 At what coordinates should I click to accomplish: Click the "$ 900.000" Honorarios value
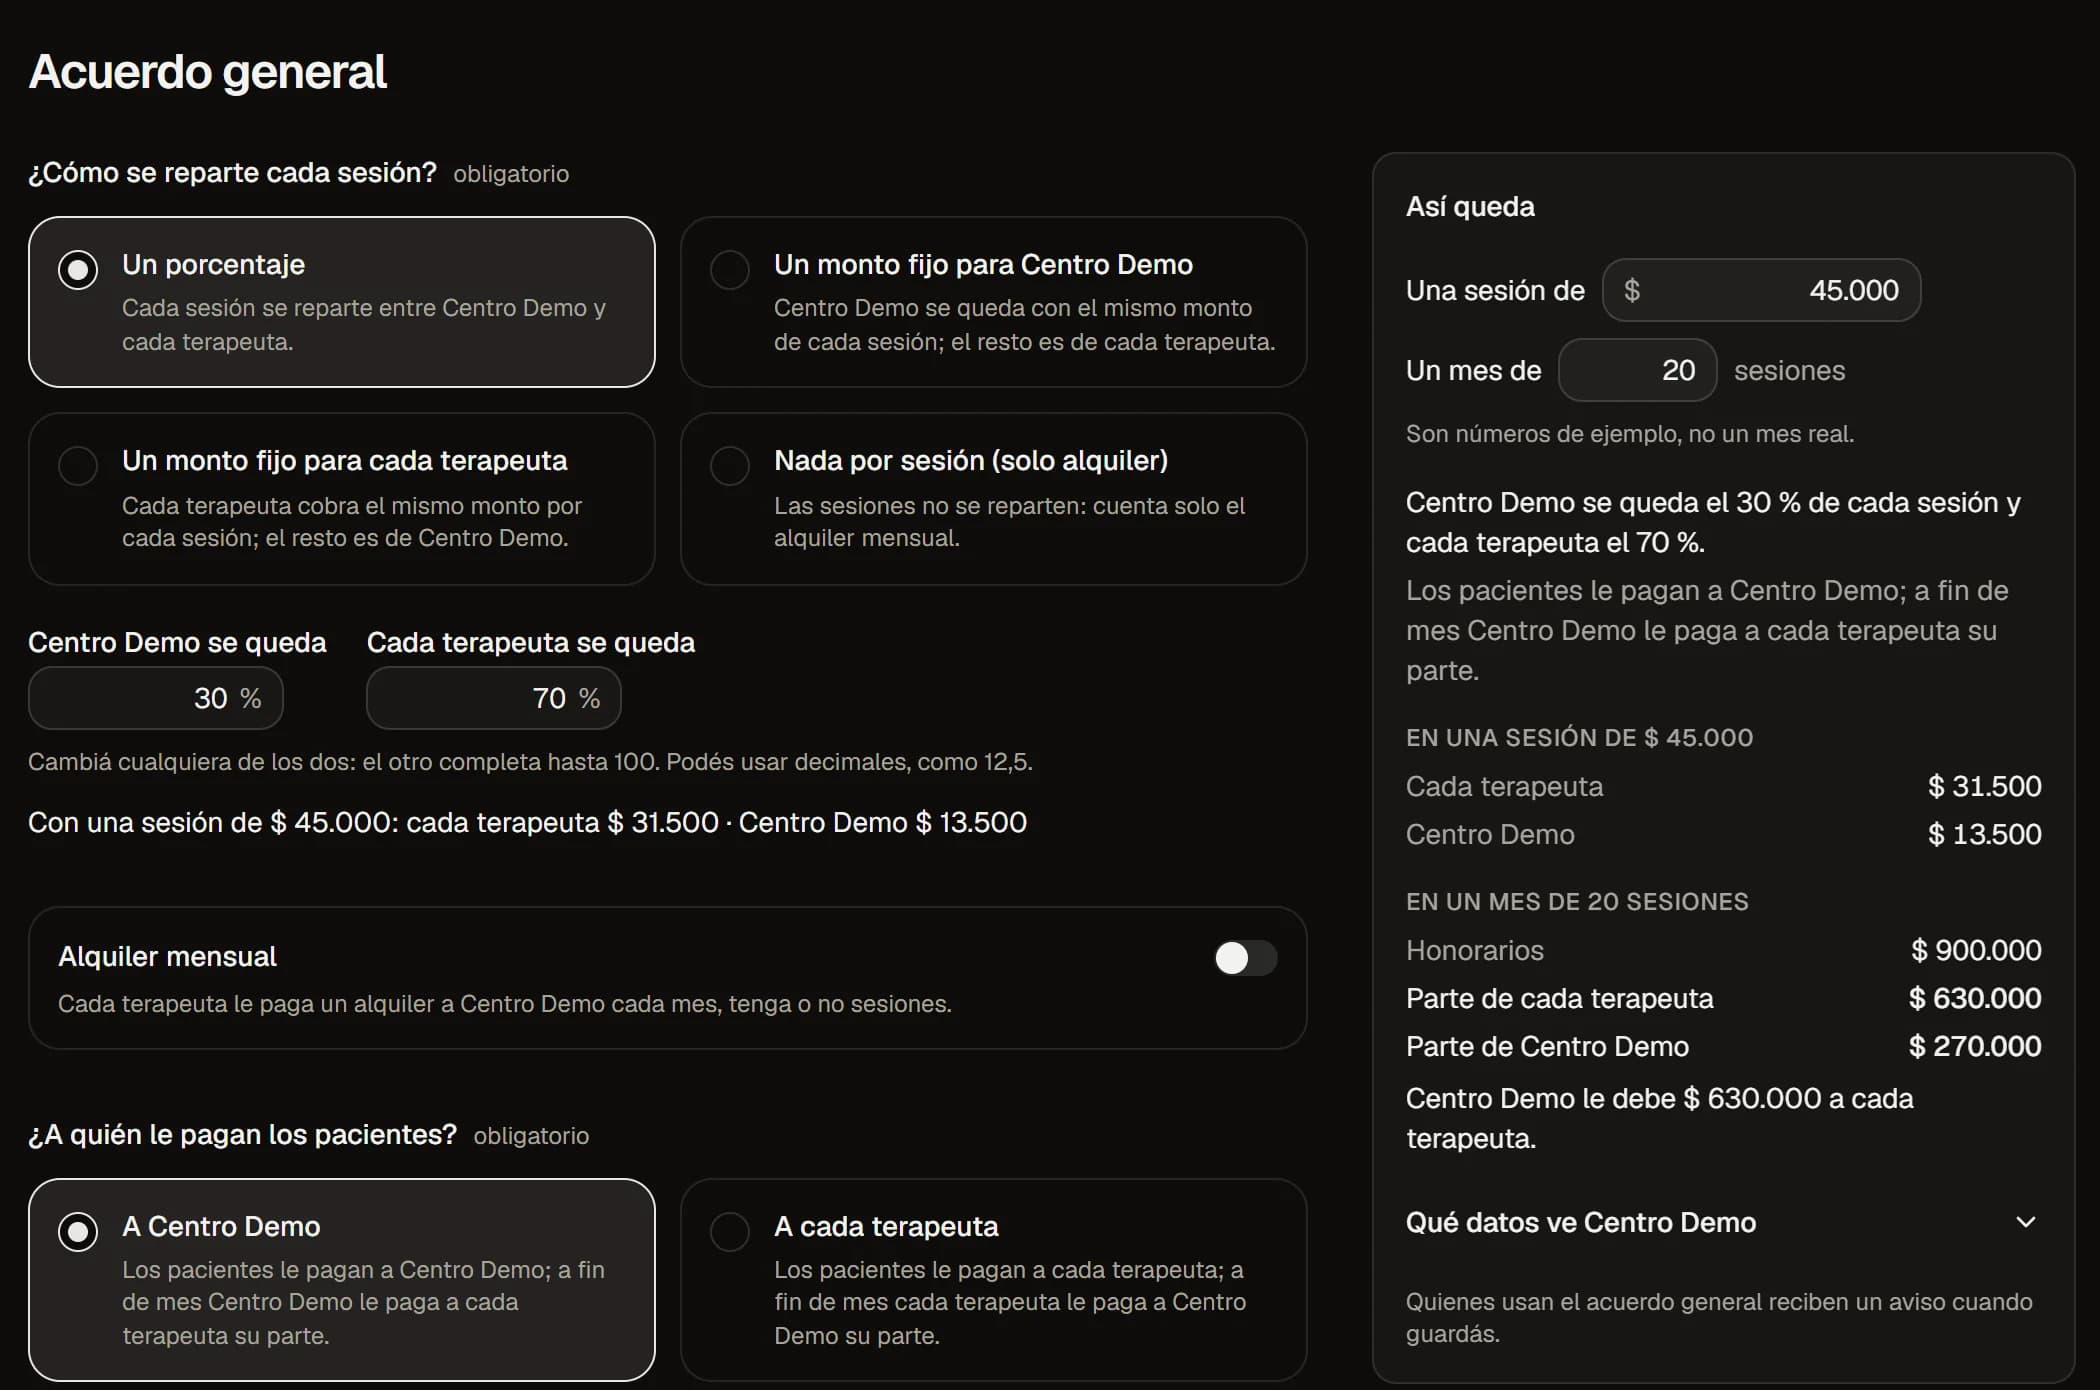pyautogui.click(x=1976, y=950)
